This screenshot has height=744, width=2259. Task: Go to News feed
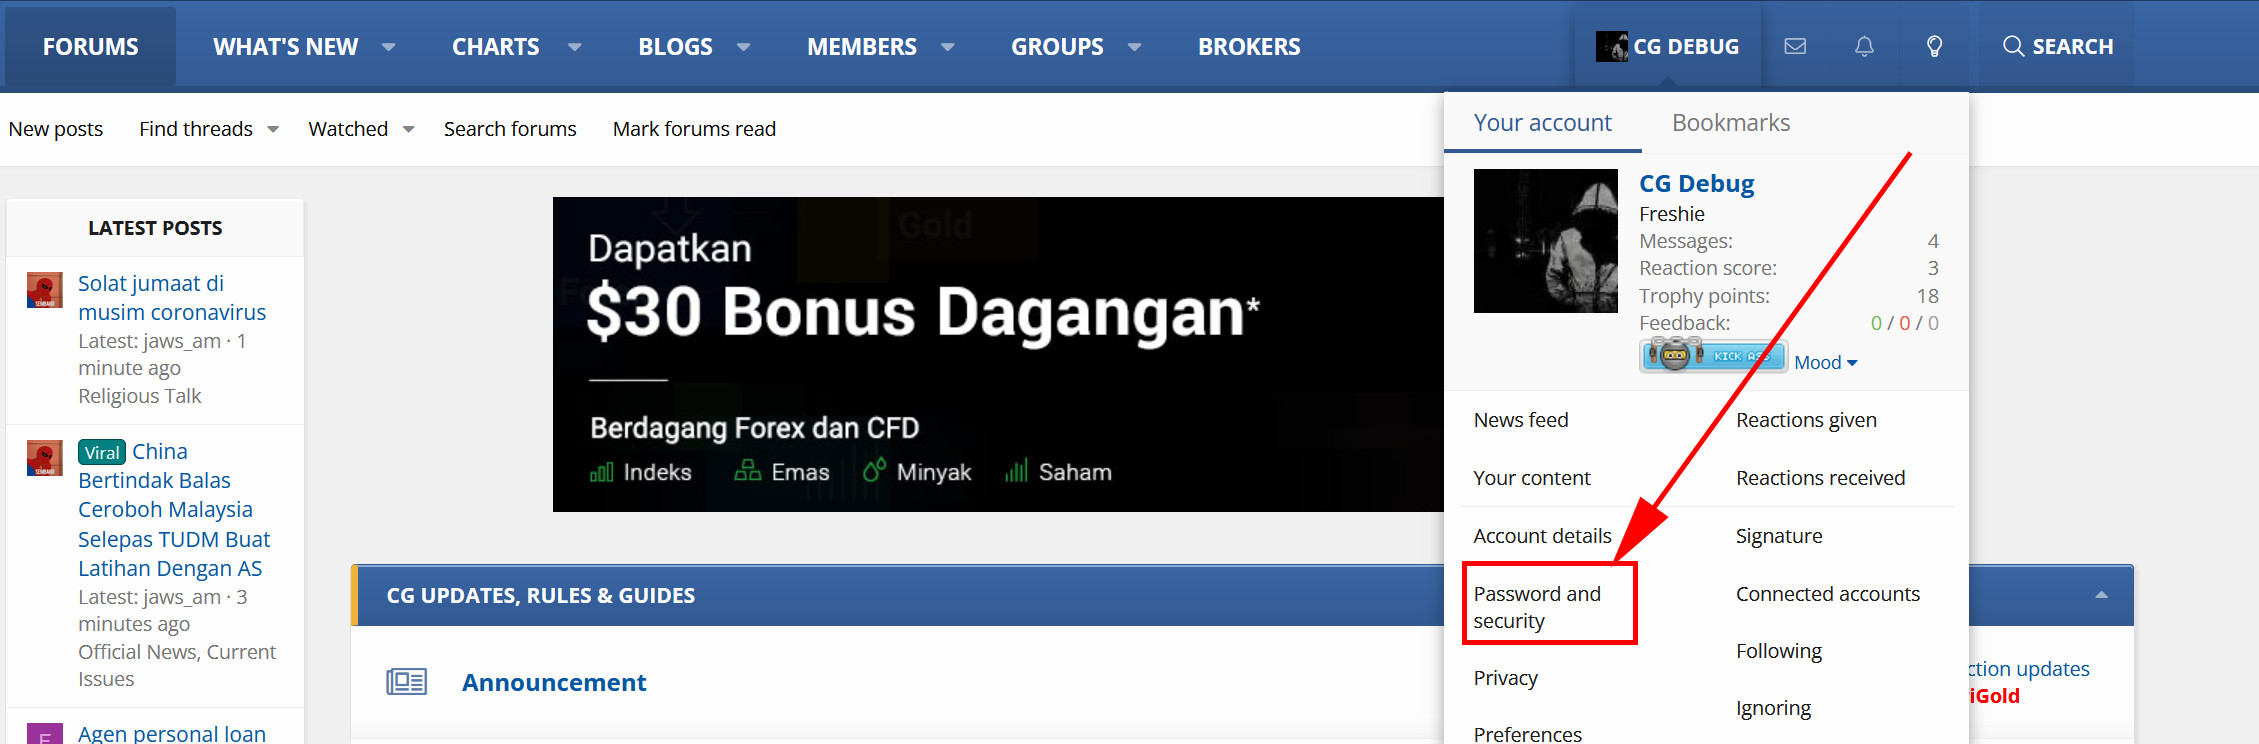click(1521, 420)
